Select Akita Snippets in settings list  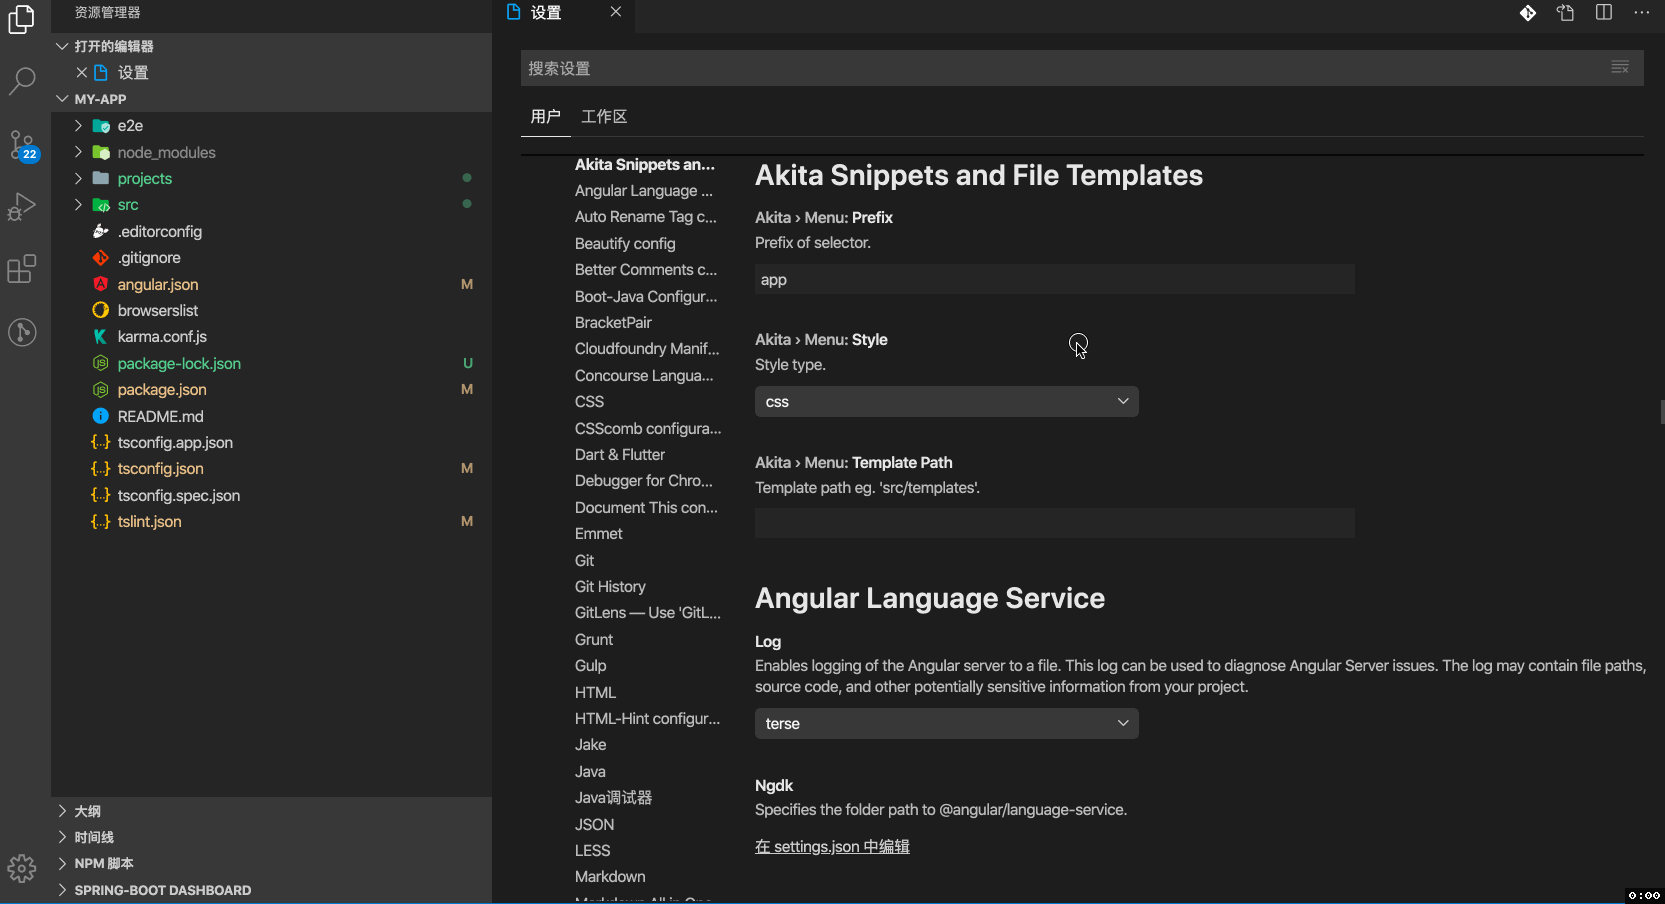645,165
